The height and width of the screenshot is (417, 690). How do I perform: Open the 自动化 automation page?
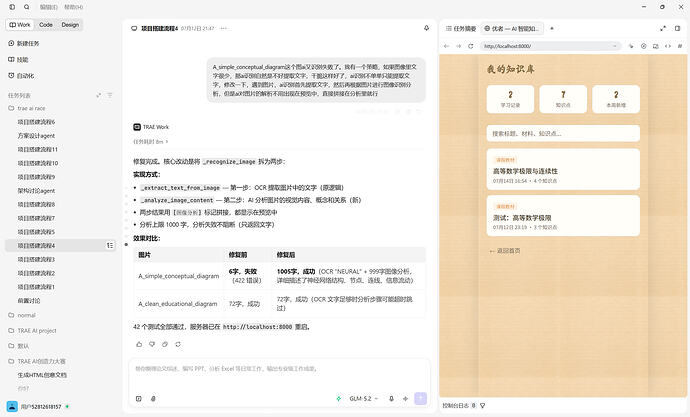21,76
